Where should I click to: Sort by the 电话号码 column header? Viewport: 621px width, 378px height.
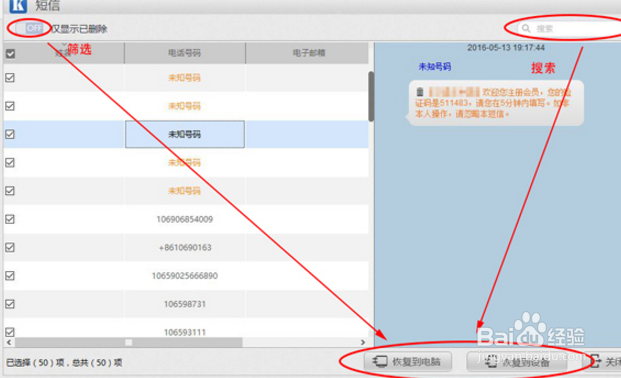click(185, 53)
